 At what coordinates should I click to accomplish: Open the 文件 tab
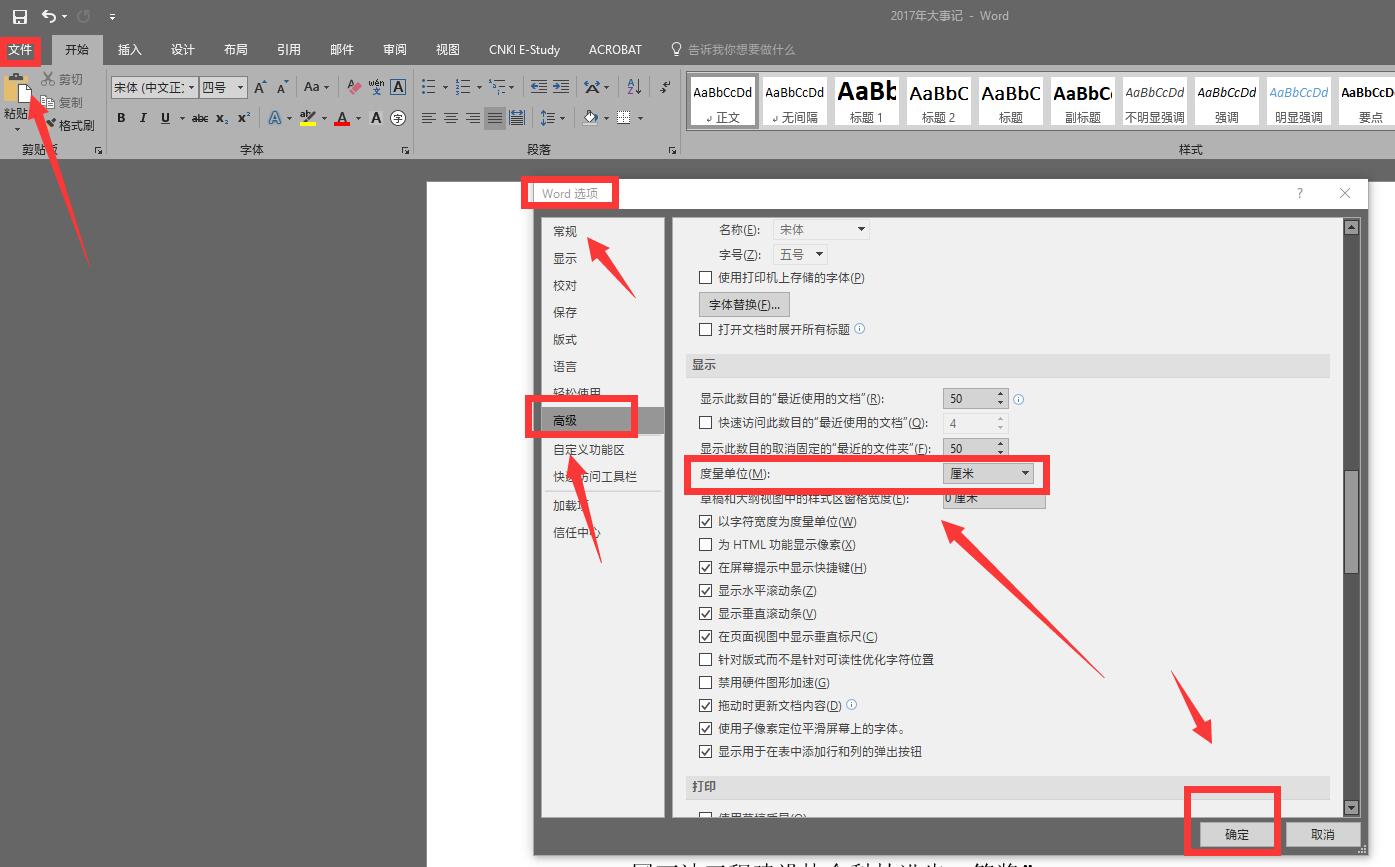tap(20, 49)
